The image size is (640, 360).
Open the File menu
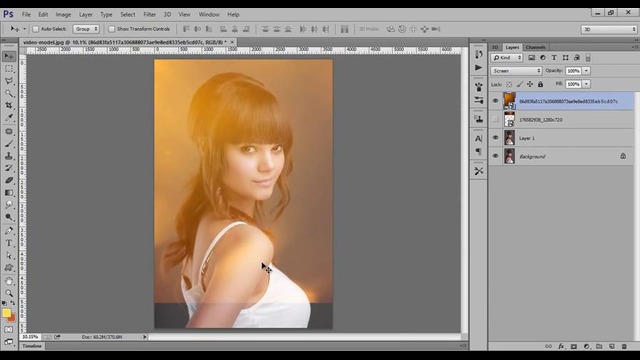26,14
